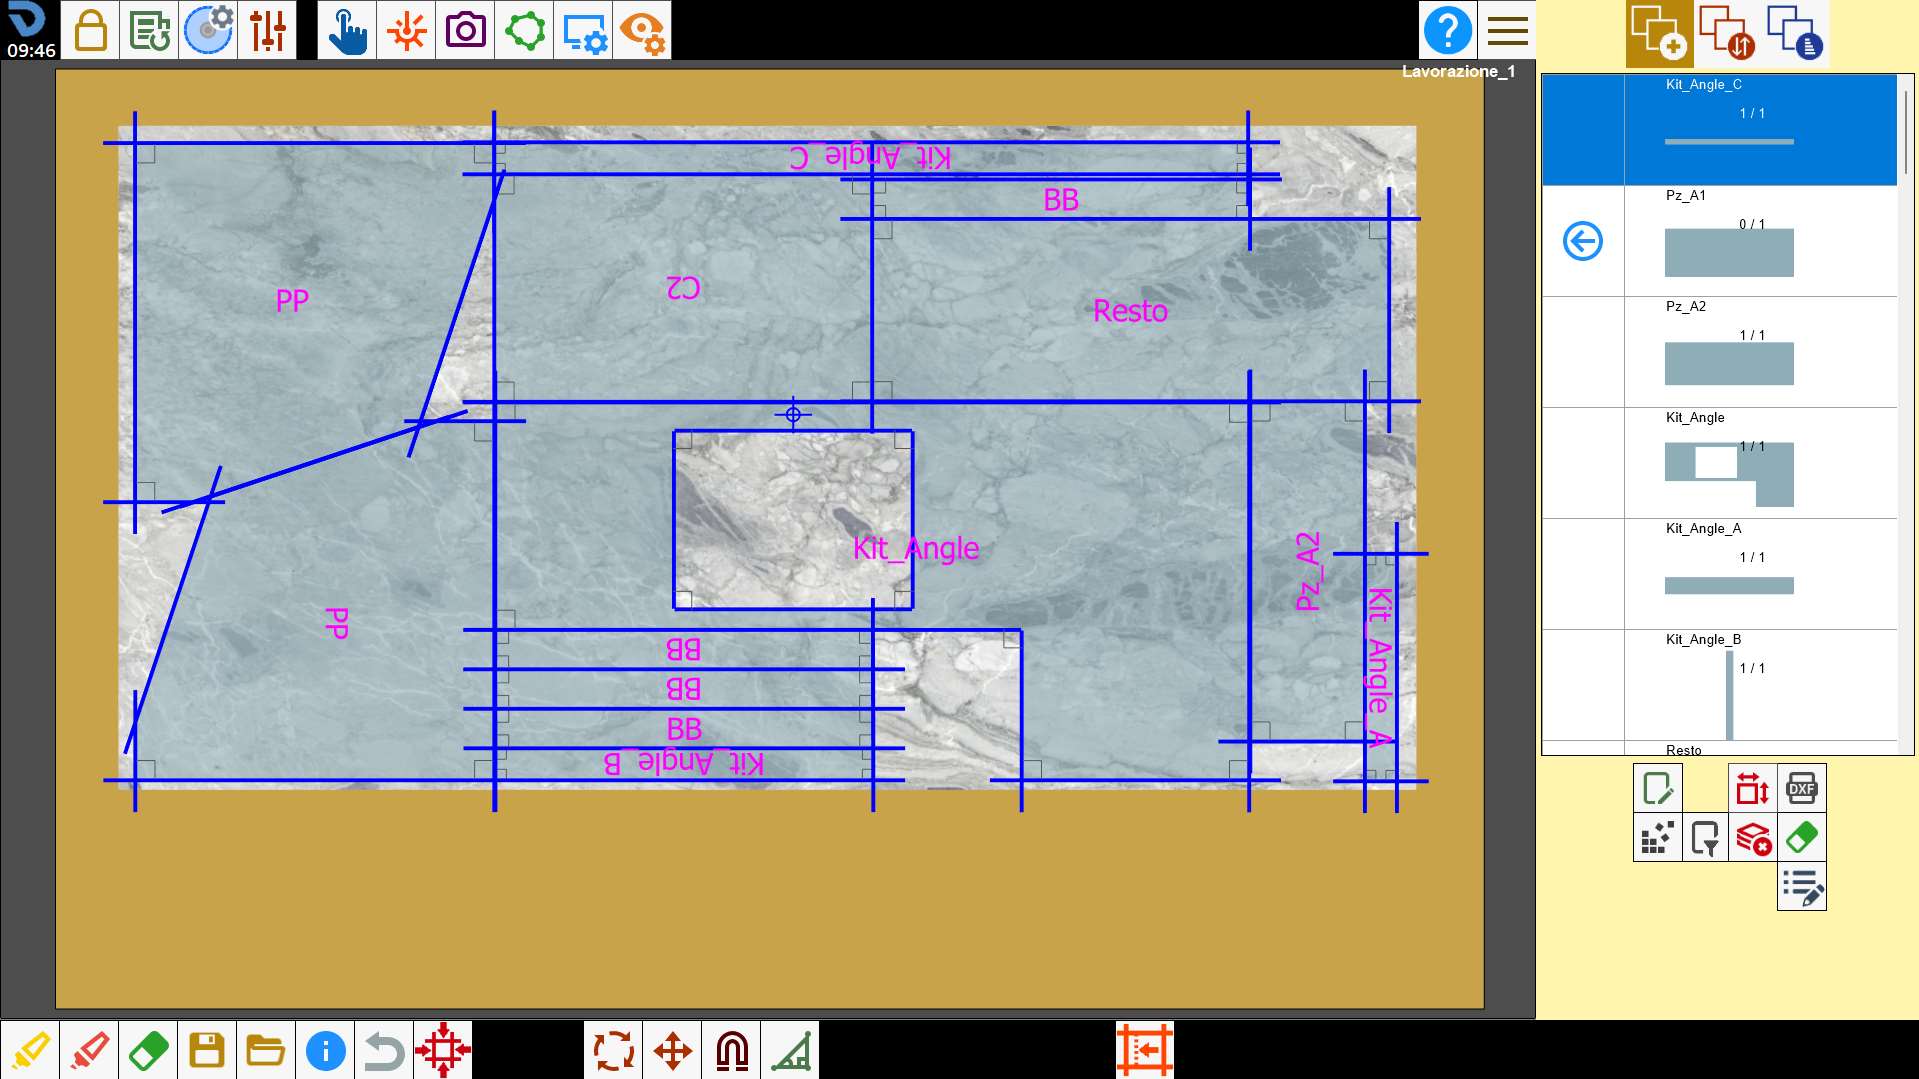This screenshot has width=1919, height=1079.
Task: Switch to the add pieces tab
Action: tap(1659, 33)
